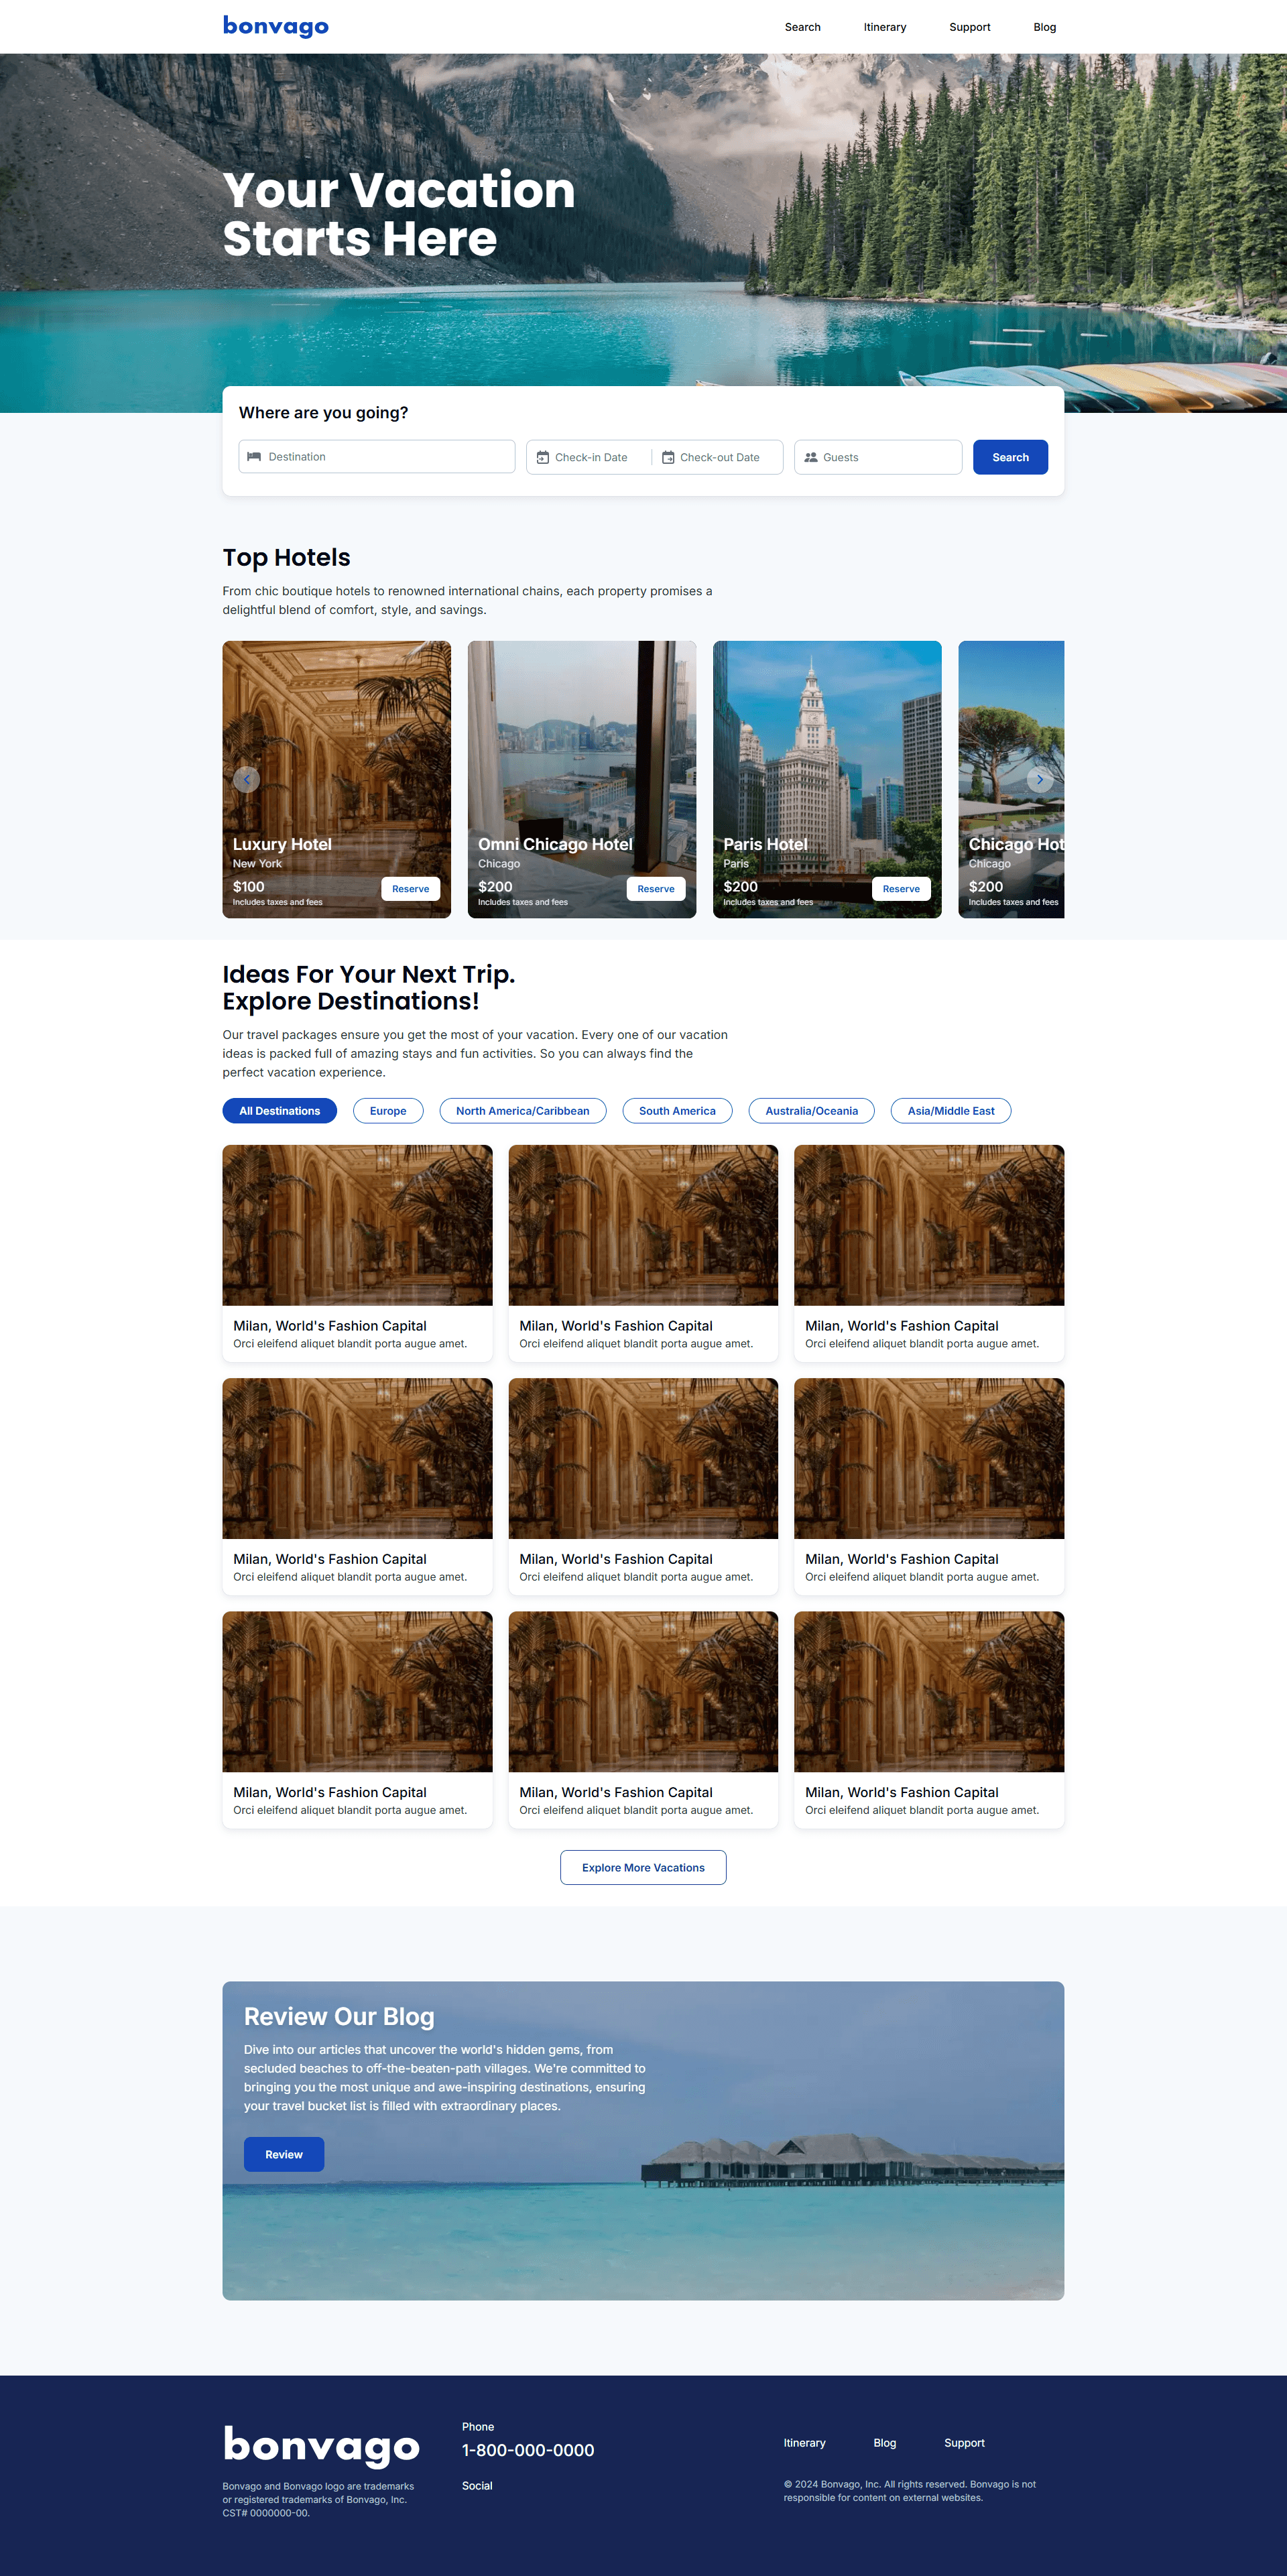The height and width of the screenshot is (2576, 1287).
Task: Click the bed icon in Destination field
Action: coord(254,457)
